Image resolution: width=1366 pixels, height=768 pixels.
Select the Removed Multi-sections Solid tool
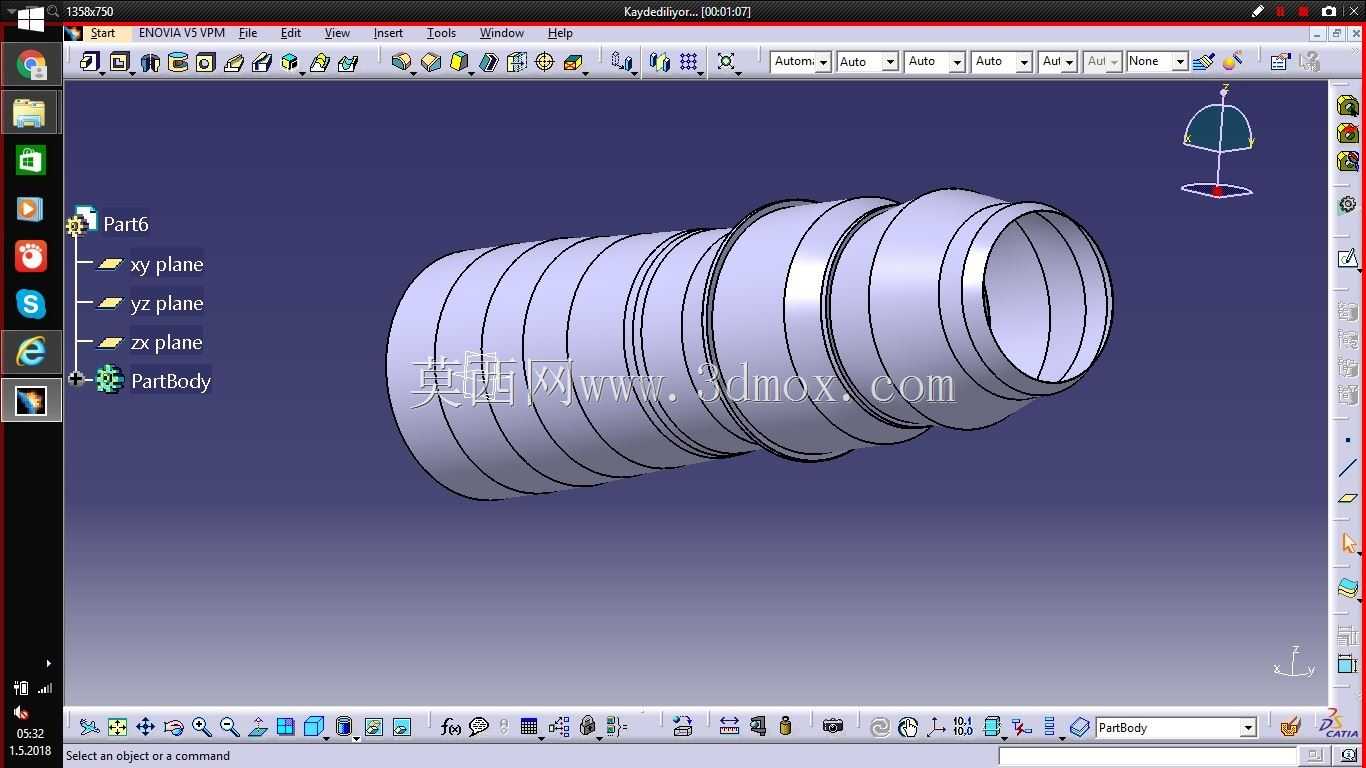pyautogui.click(x=348, y=62)
